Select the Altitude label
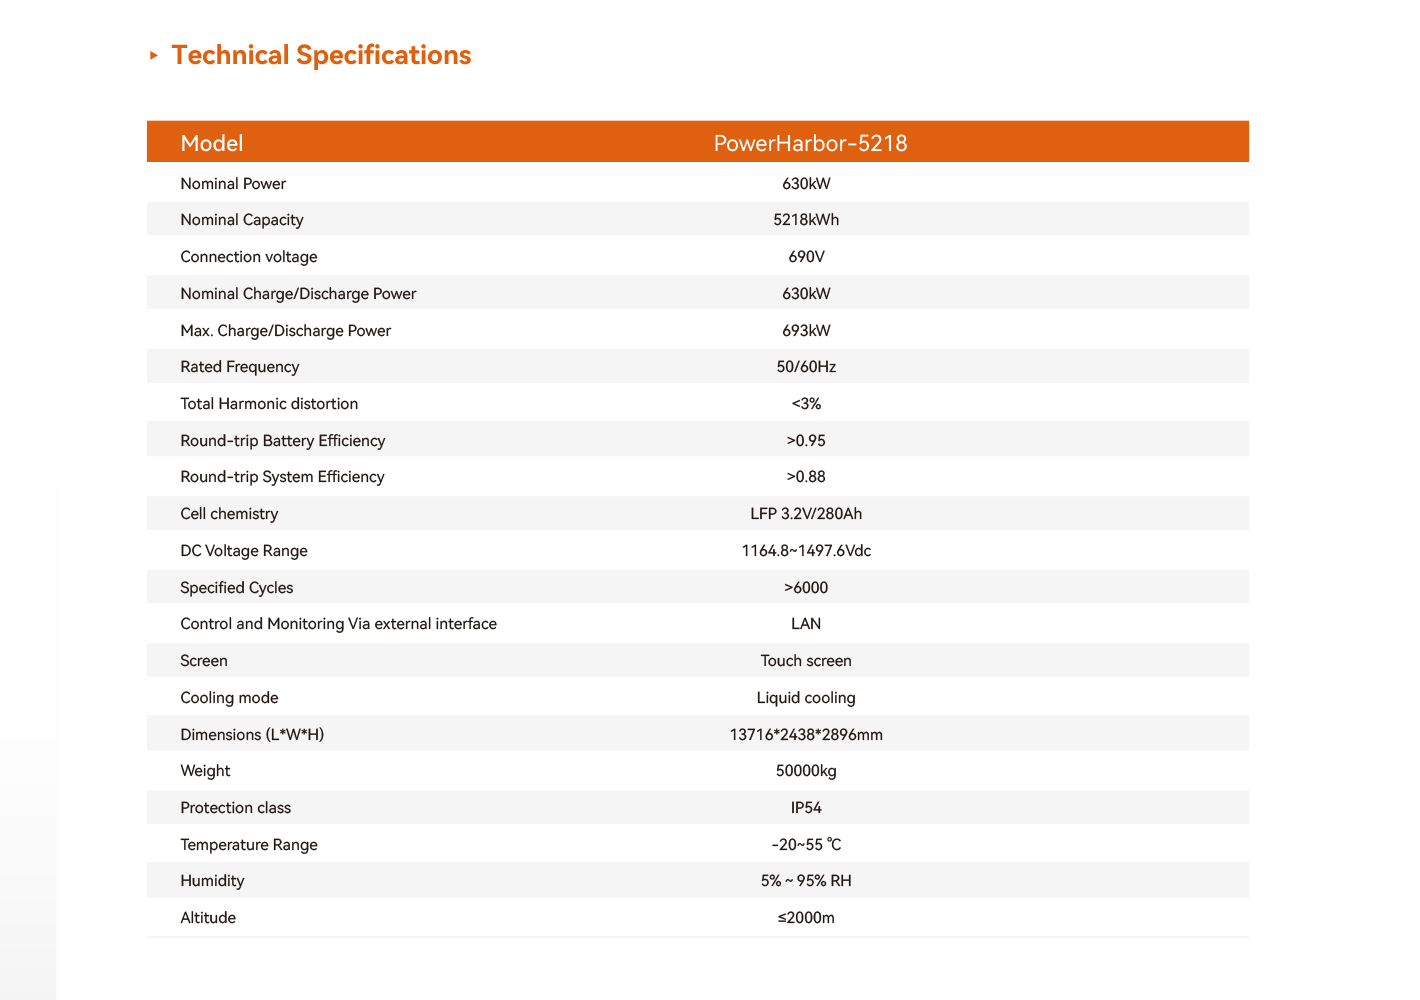The height and width of the screenshot is (1000, 1420). pyautogui.click(x=208, y=918)
